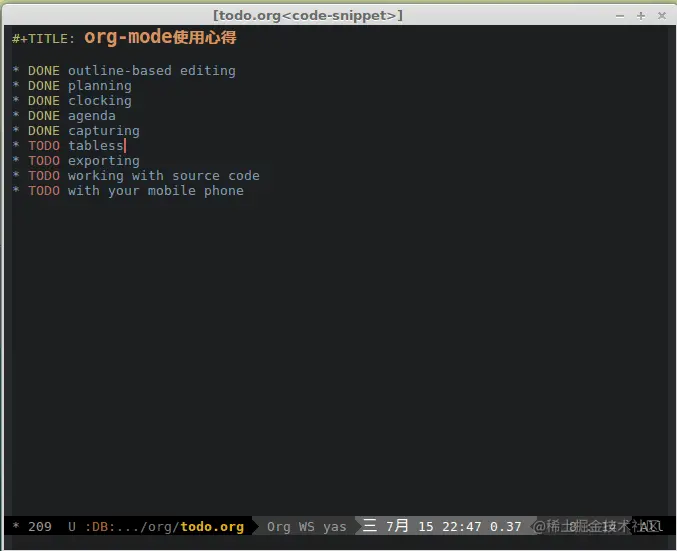Click todo.org buffer name in mode line
Viewport: 677px width, 551px height.
click(212, 527)
